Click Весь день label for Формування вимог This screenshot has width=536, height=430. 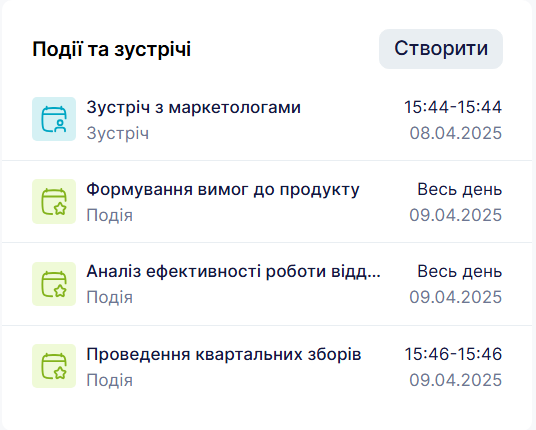tap(459, 189)
